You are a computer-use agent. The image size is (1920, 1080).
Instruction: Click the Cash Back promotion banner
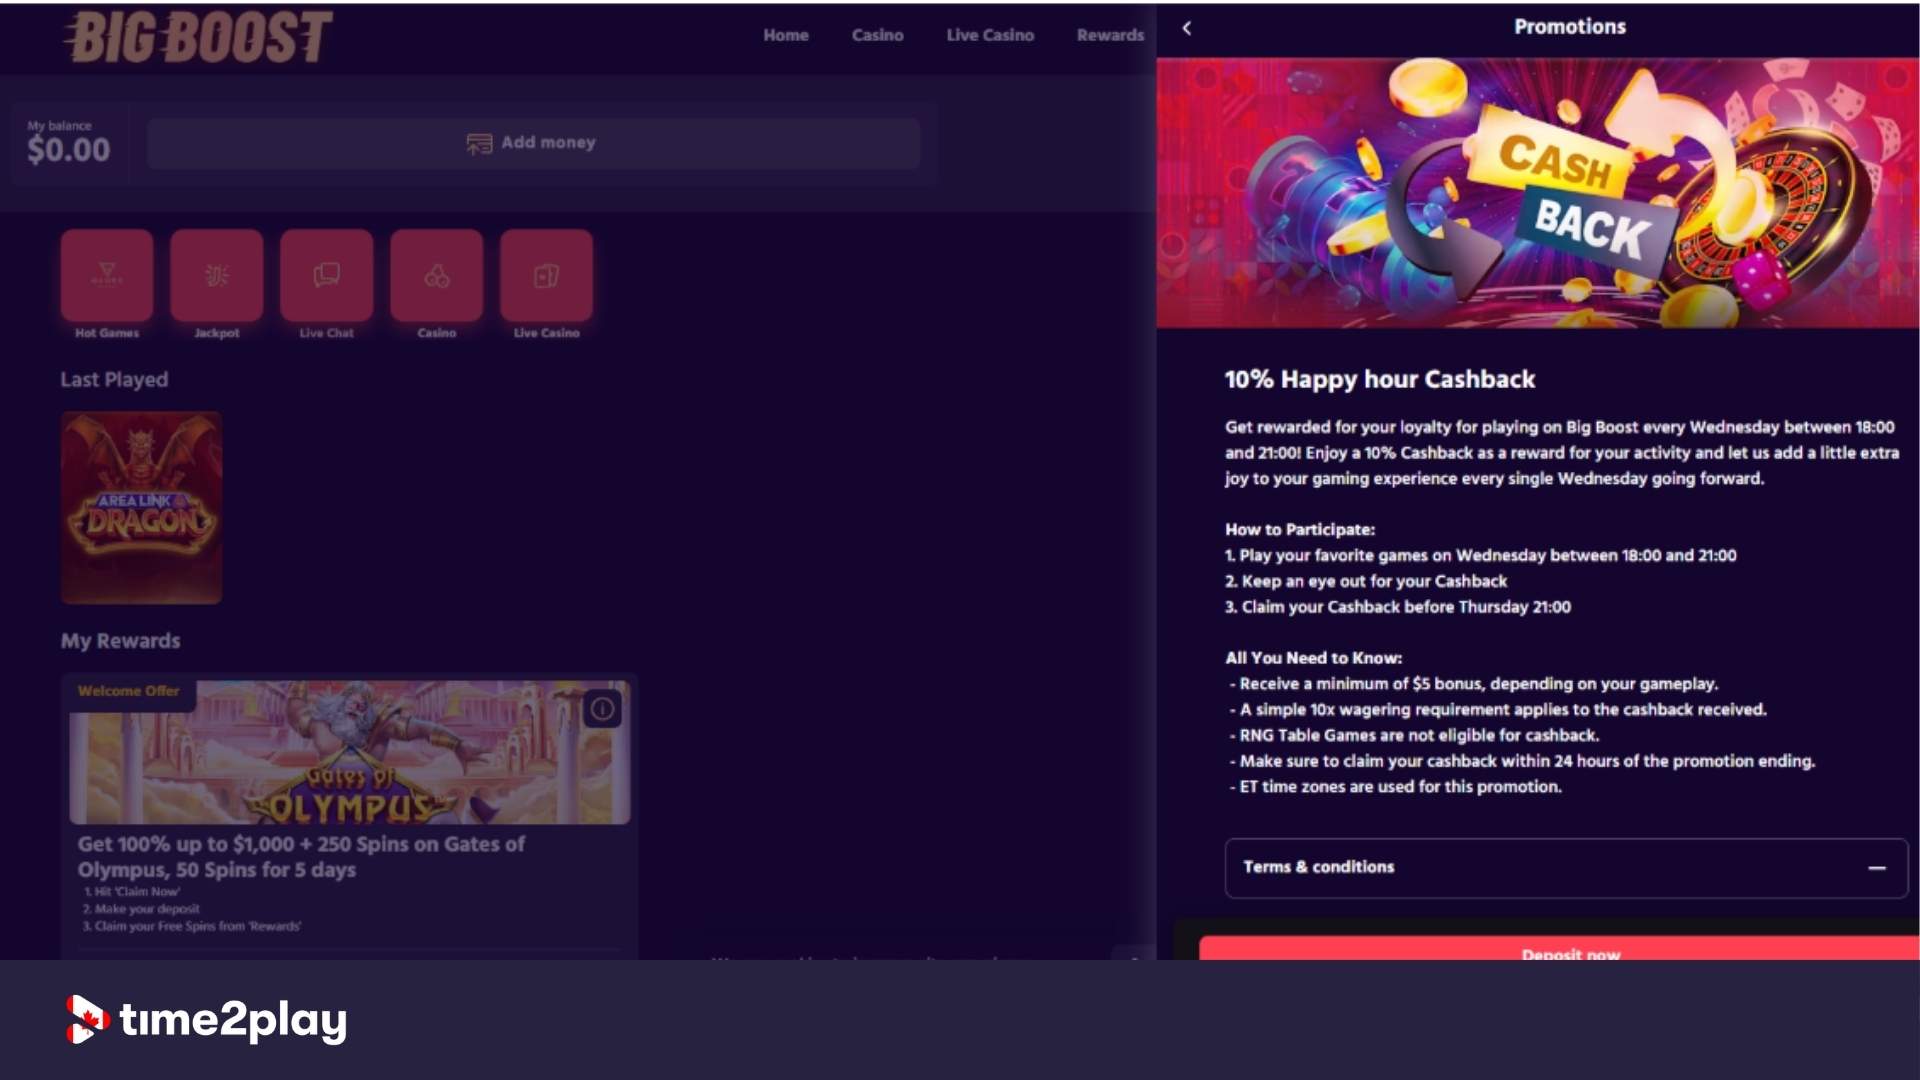coord(1538,193)
